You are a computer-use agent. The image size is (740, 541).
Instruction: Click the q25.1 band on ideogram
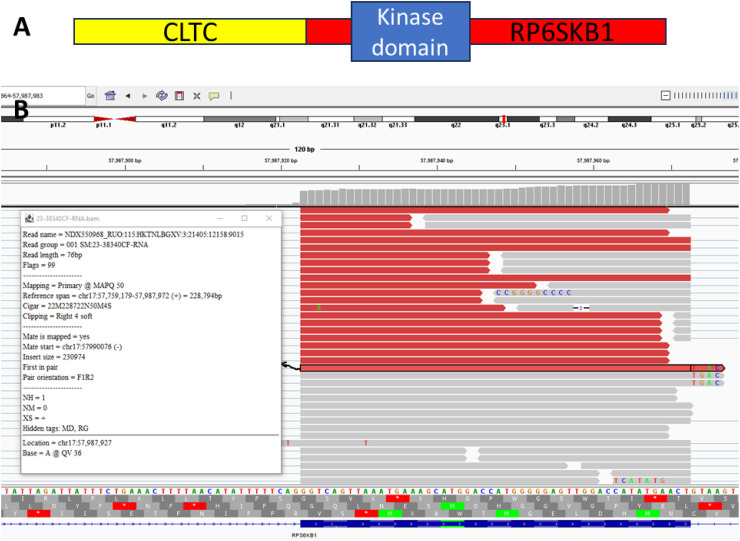673,119
